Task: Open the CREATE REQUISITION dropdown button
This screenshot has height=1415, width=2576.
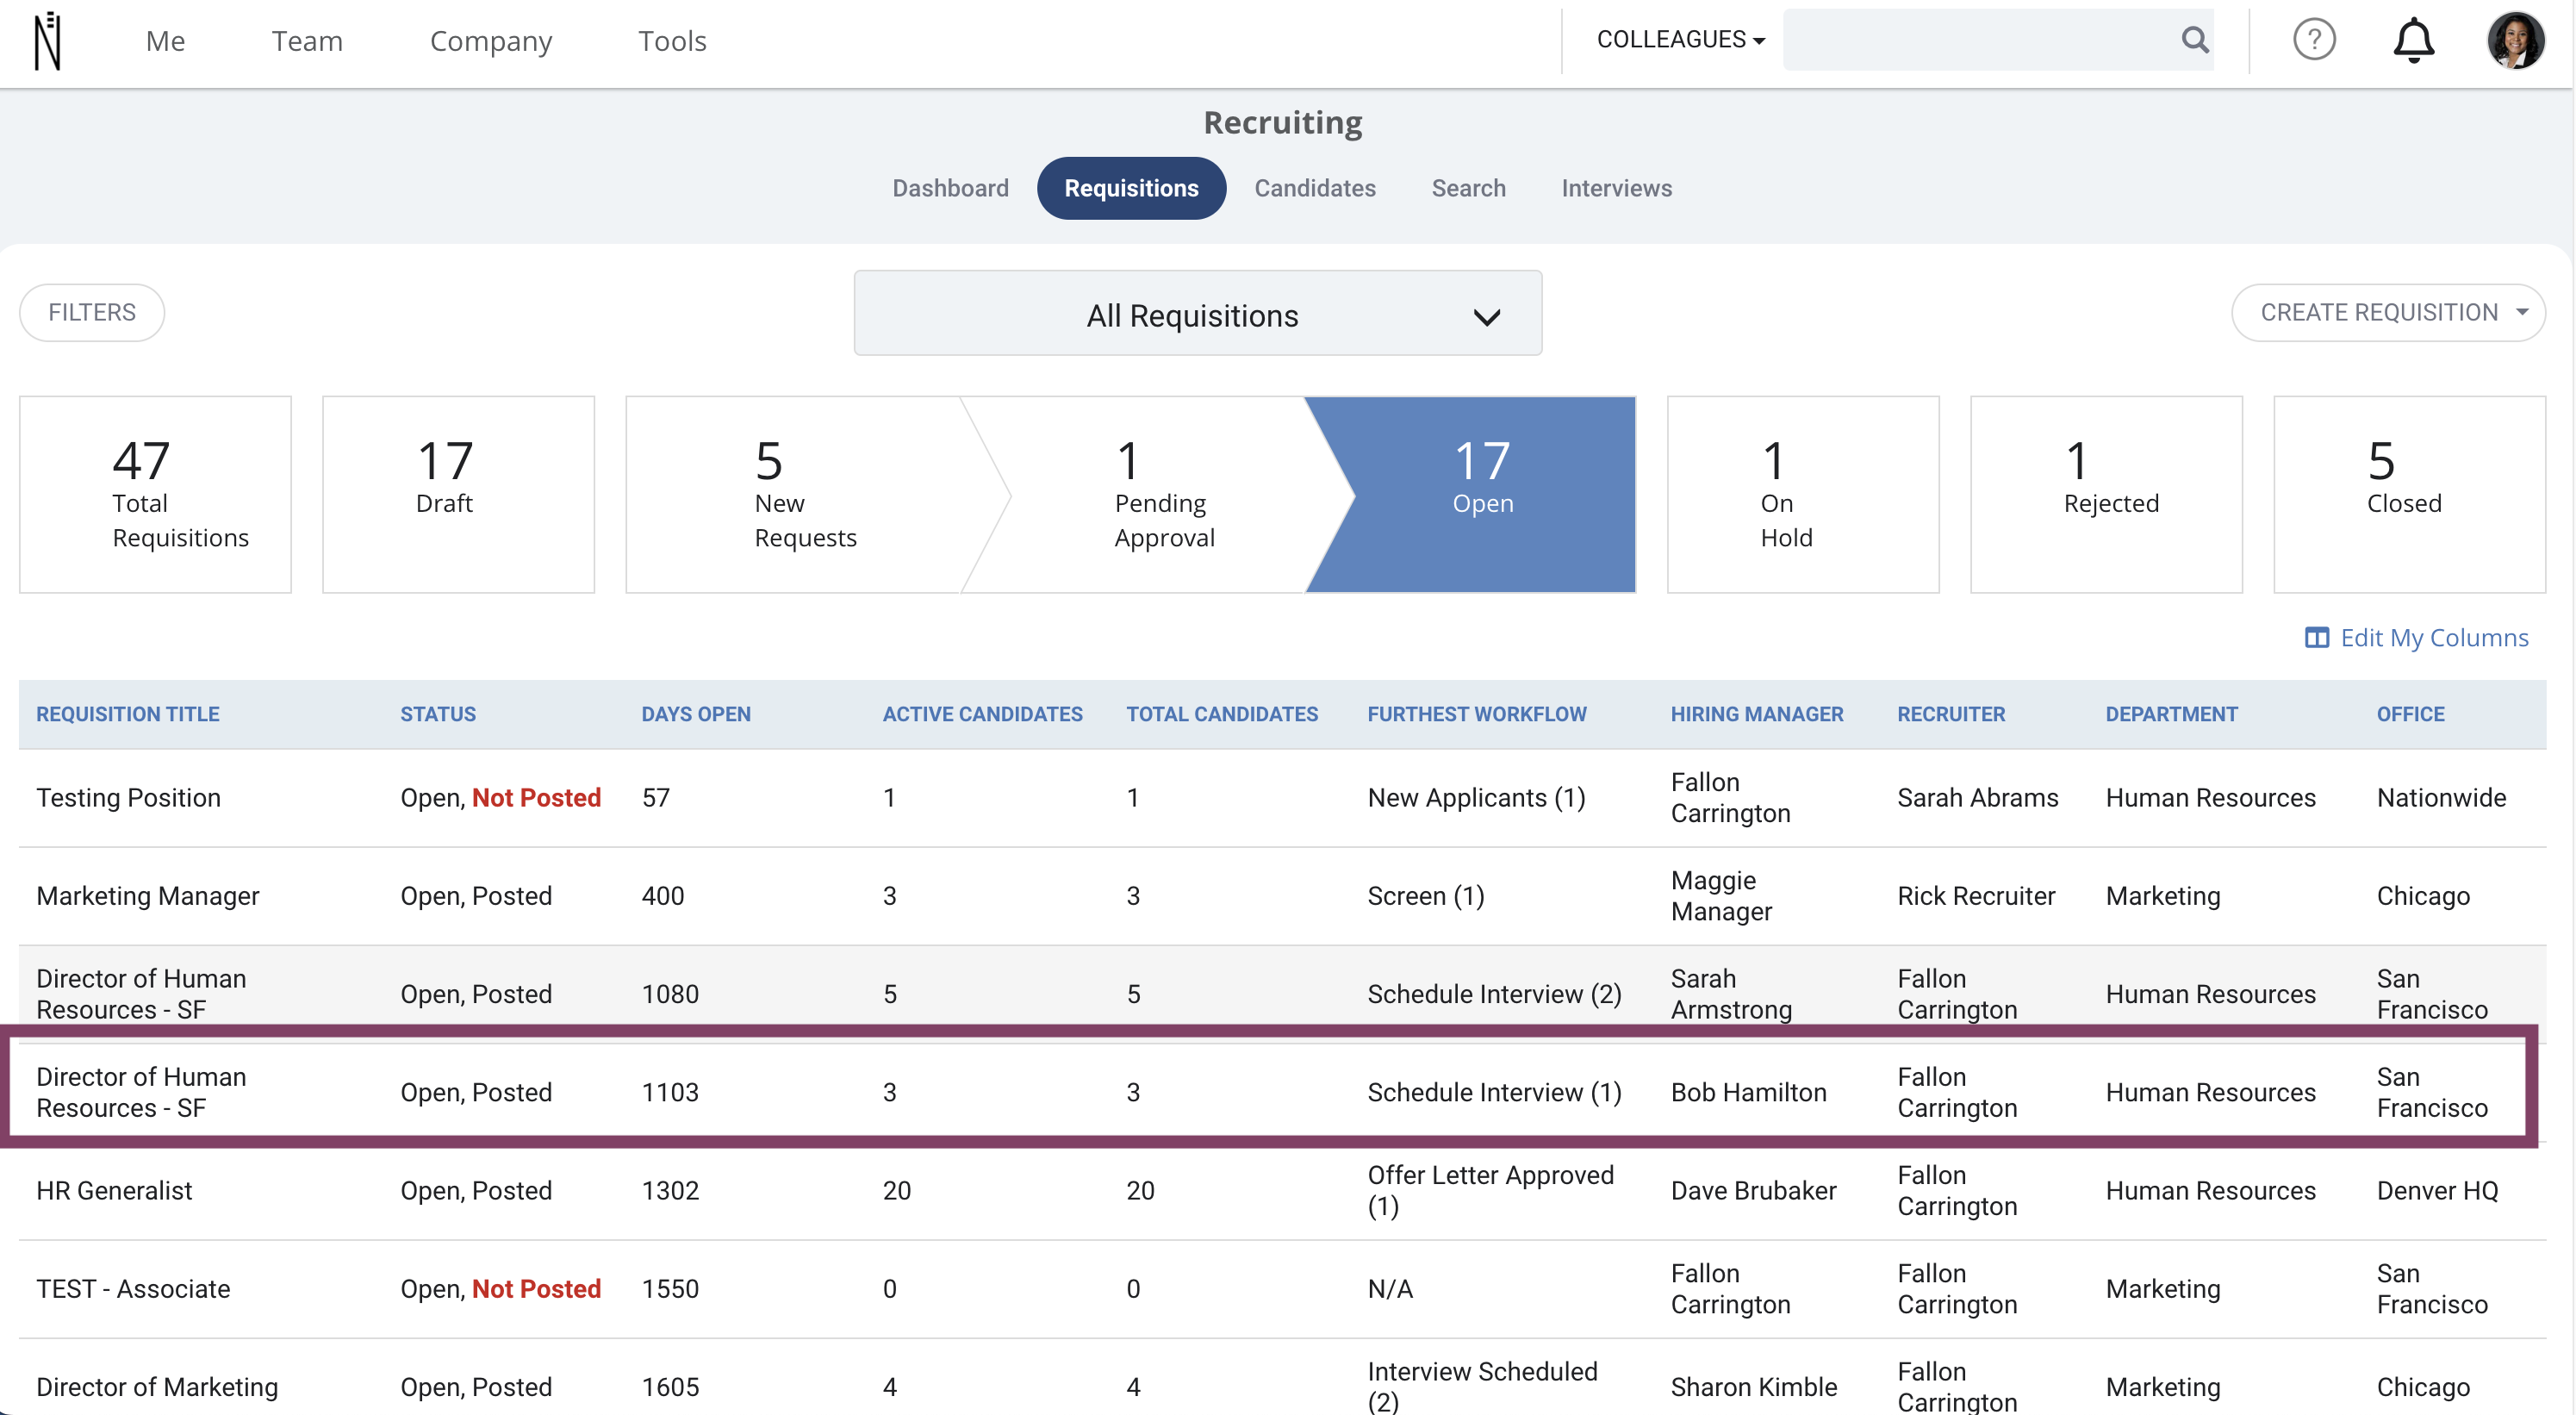Action: tap(2388, 313)
